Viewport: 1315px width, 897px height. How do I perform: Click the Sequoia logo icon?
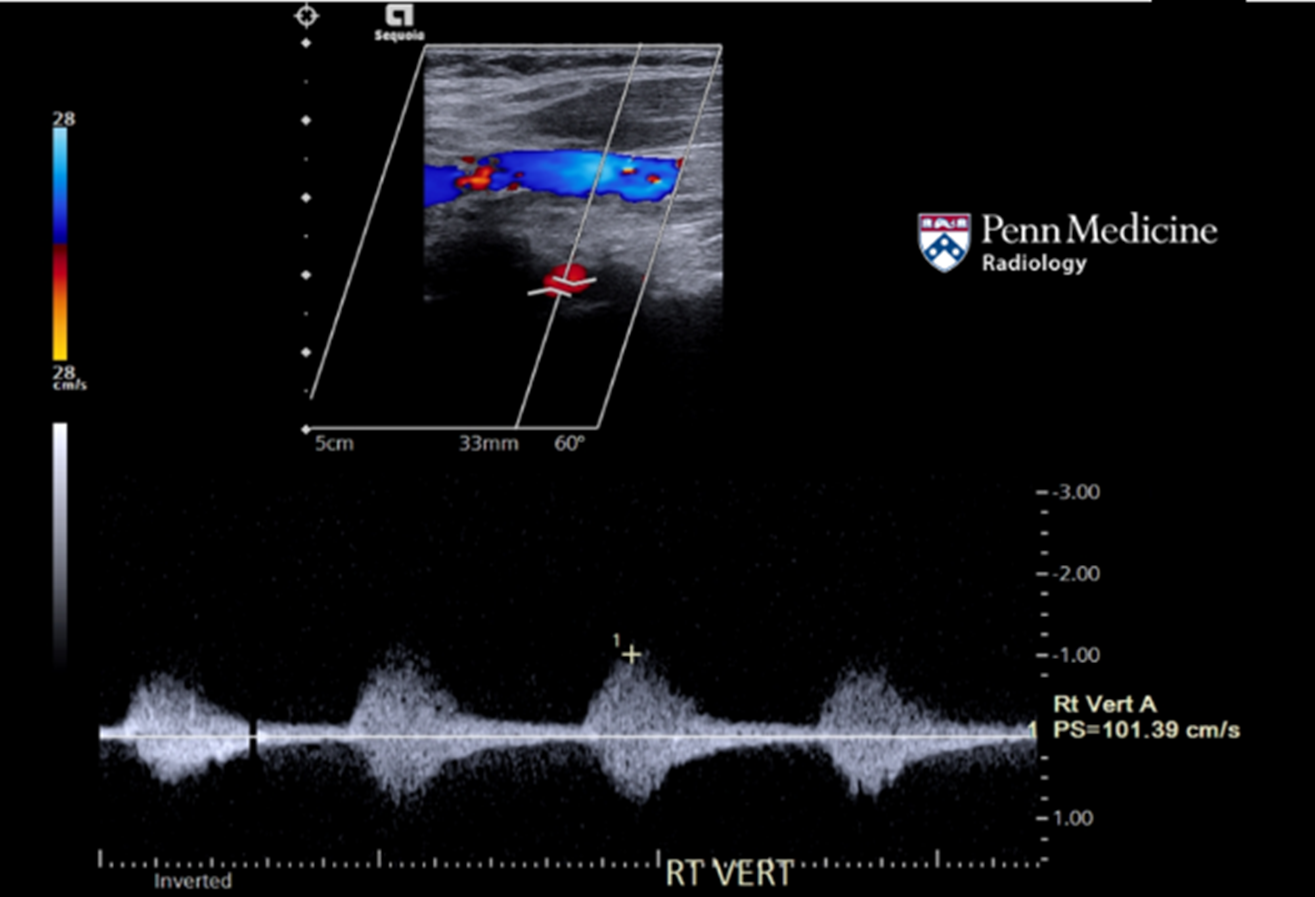click(x=400, y=17)
